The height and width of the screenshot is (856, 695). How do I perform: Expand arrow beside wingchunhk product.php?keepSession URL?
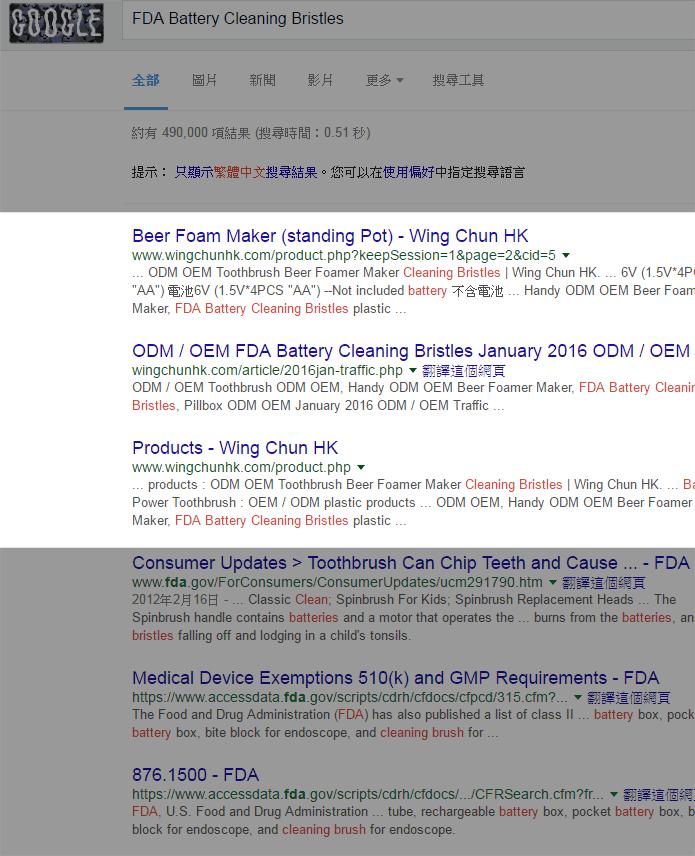[x=566, y=255]
